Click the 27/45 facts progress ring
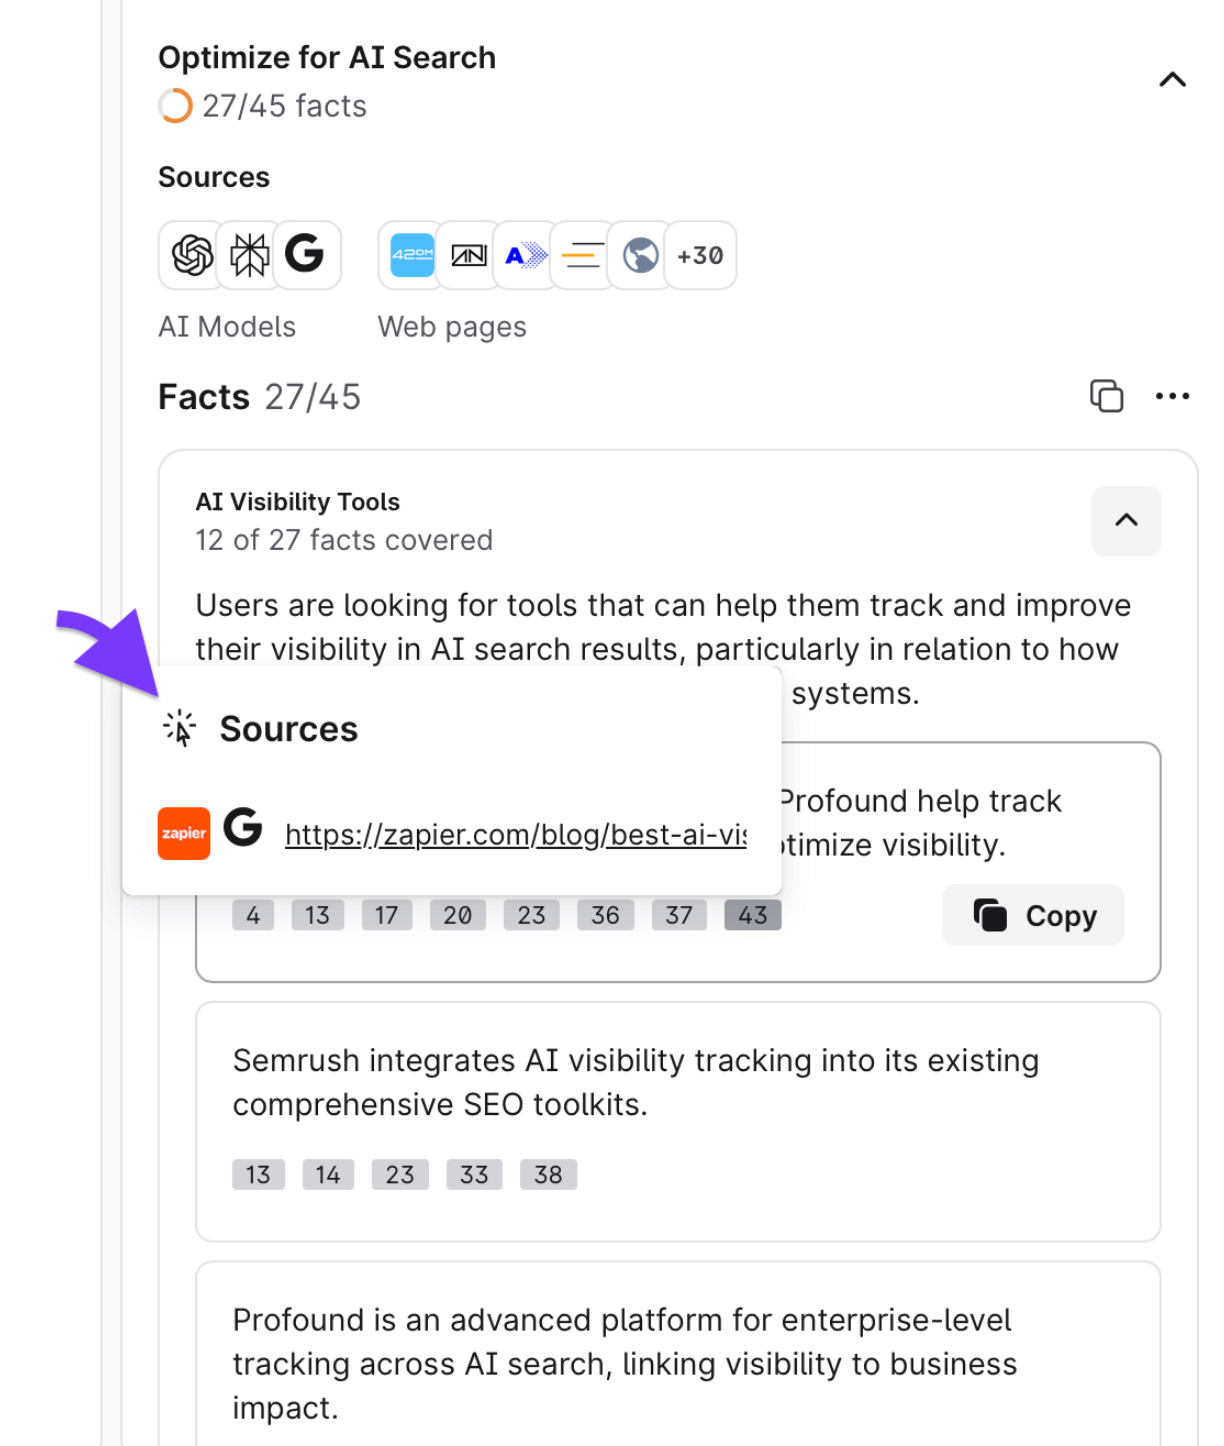The width and height of the screenshot is (1224, 1446). pyautogui.click(x=175, y=106)
